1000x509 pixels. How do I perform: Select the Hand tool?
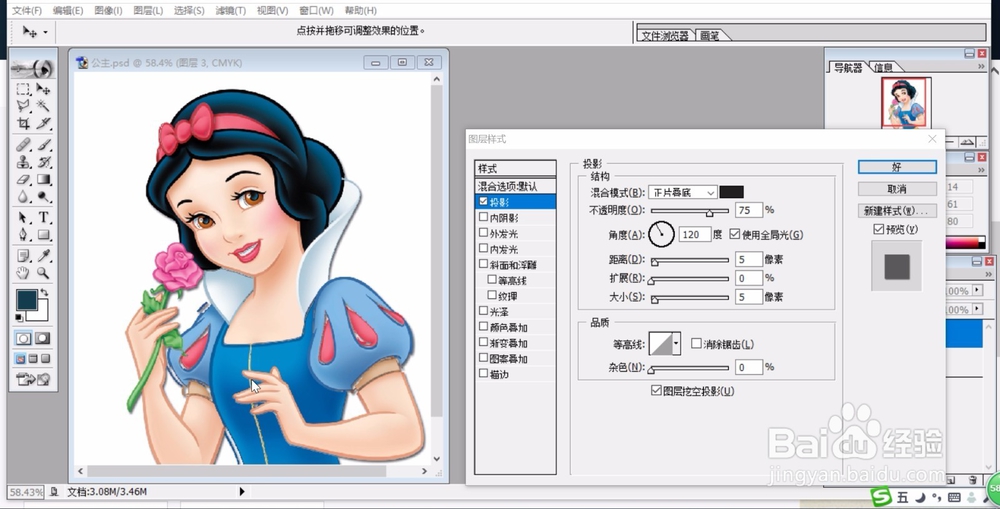tap(23, 273)
